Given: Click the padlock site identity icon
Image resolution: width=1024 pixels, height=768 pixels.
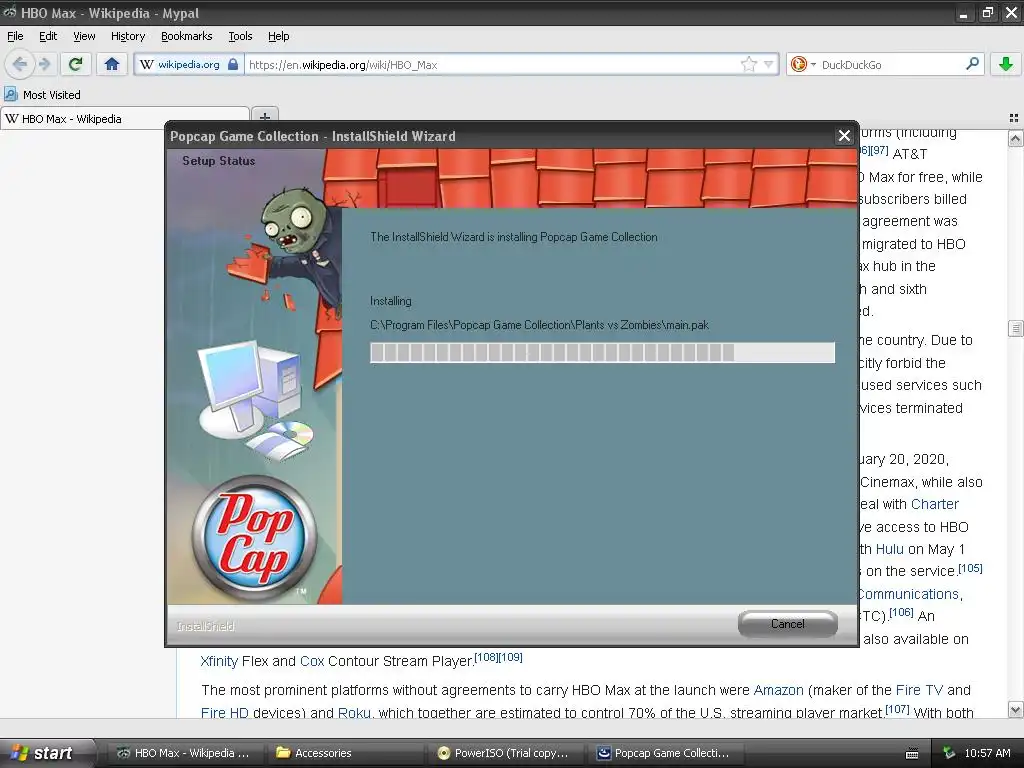Looking at the screenshot, I should tap(233, 64).
